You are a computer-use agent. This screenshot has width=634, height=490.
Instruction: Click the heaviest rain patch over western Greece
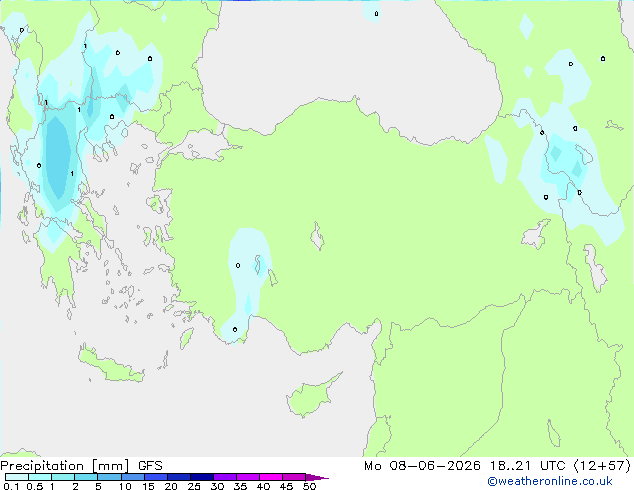click(57, 158)
